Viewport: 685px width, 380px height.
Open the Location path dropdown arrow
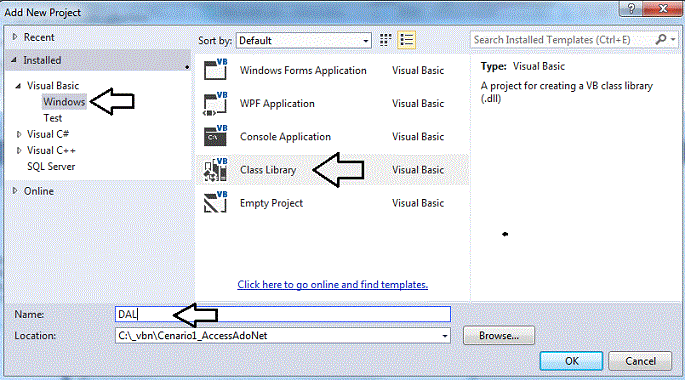tap(445, 336)
